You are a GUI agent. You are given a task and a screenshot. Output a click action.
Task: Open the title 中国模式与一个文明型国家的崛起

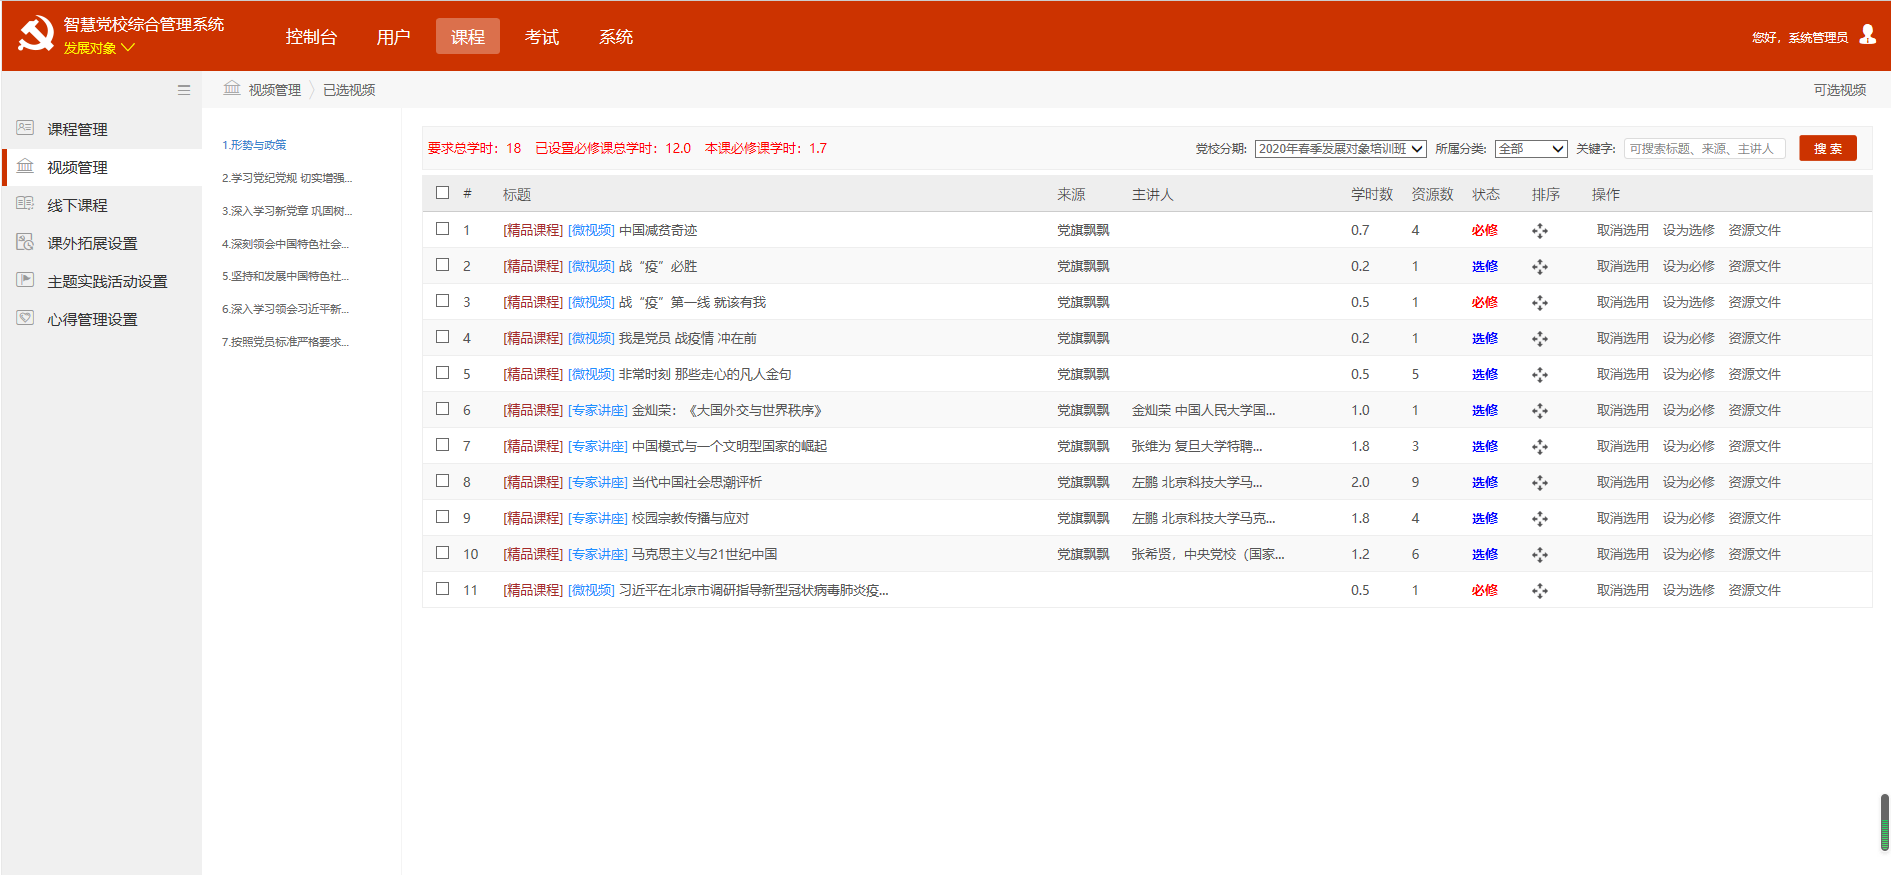(x=729, y=447)
